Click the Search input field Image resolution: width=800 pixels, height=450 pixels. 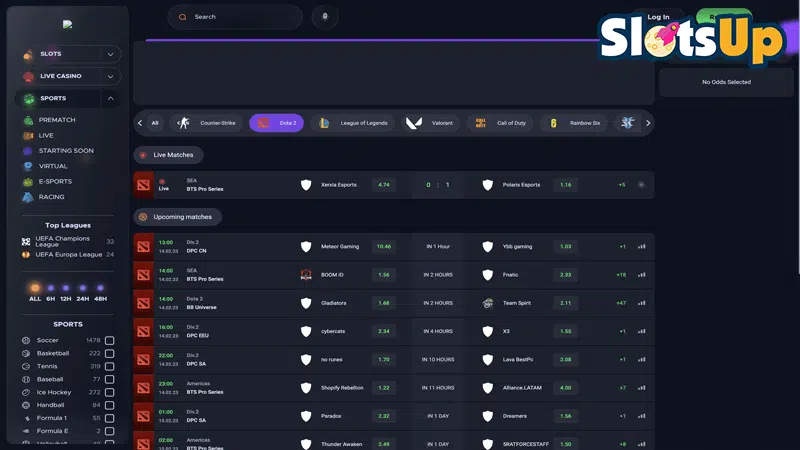pyautogui.click(x=235, y=17)
